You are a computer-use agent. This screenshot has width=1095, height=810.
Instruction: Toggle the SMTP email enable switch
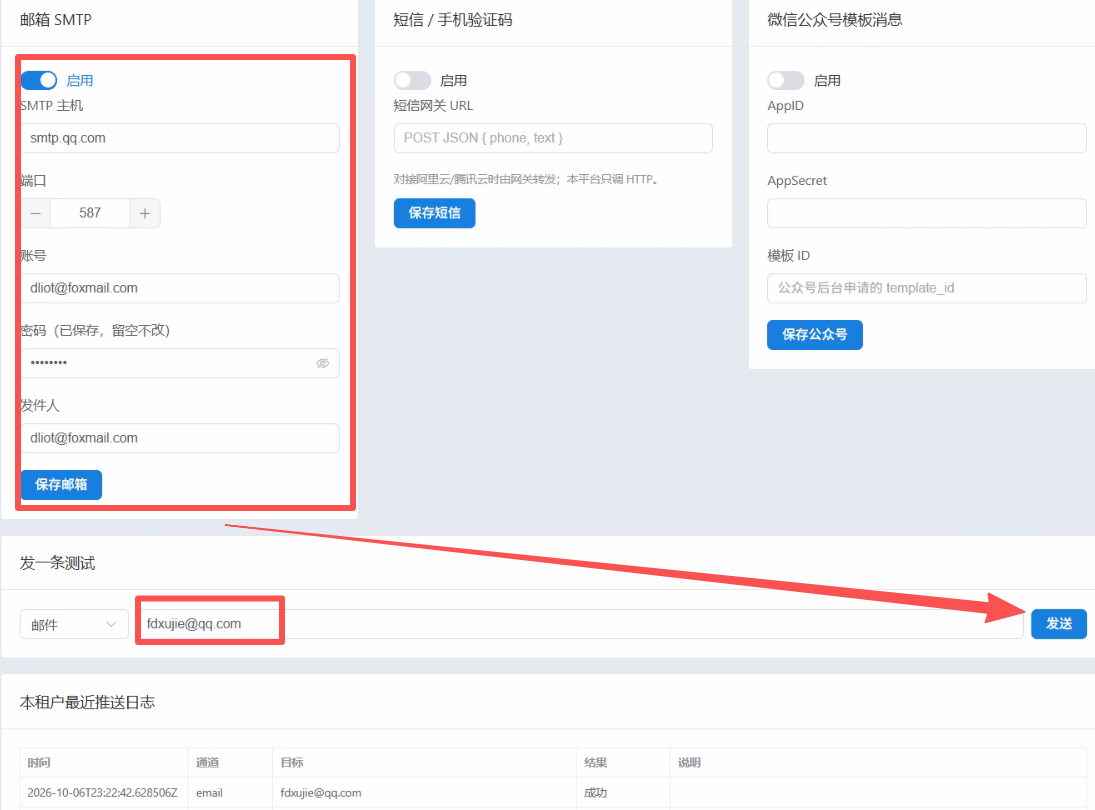[39, 80]
